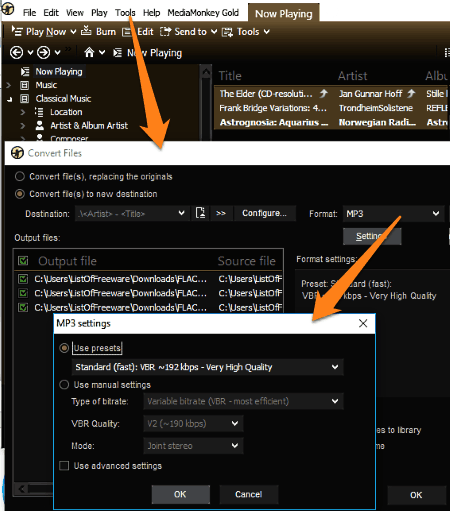Click the Location list icon

pos(39,112)
